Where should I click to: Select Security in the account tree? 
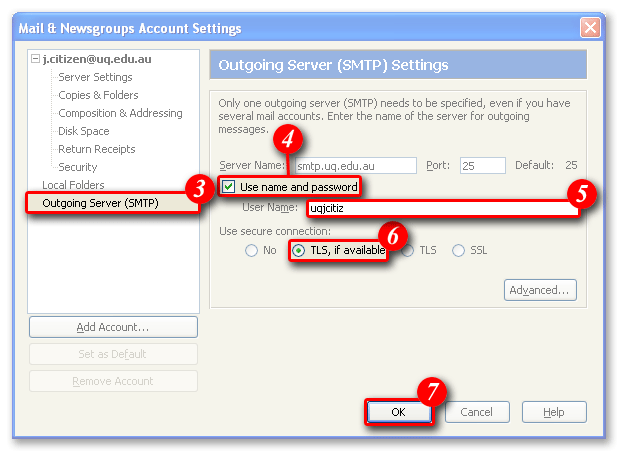[78, 167]
